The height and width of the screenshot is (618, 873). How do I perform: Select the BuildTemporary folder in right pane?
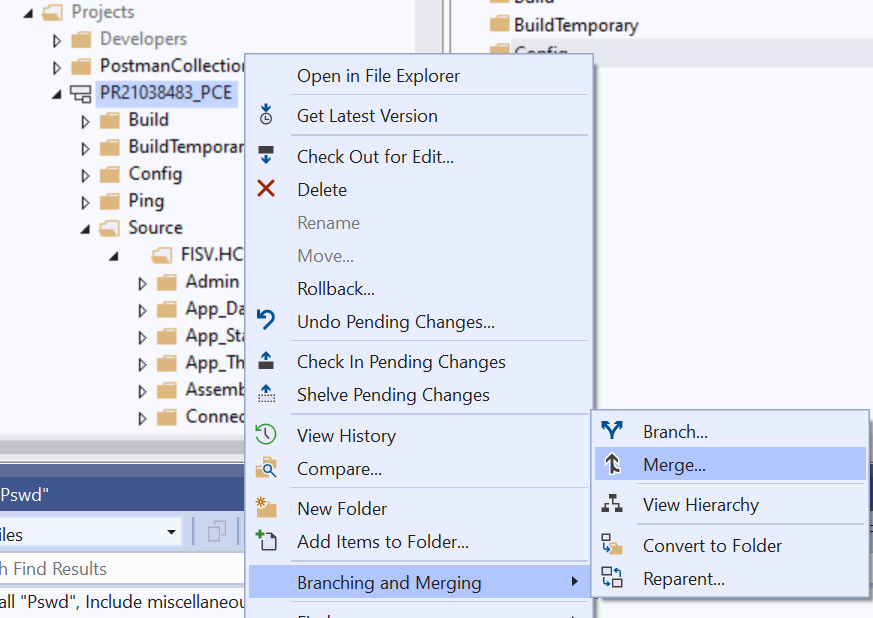pos(575,25)
